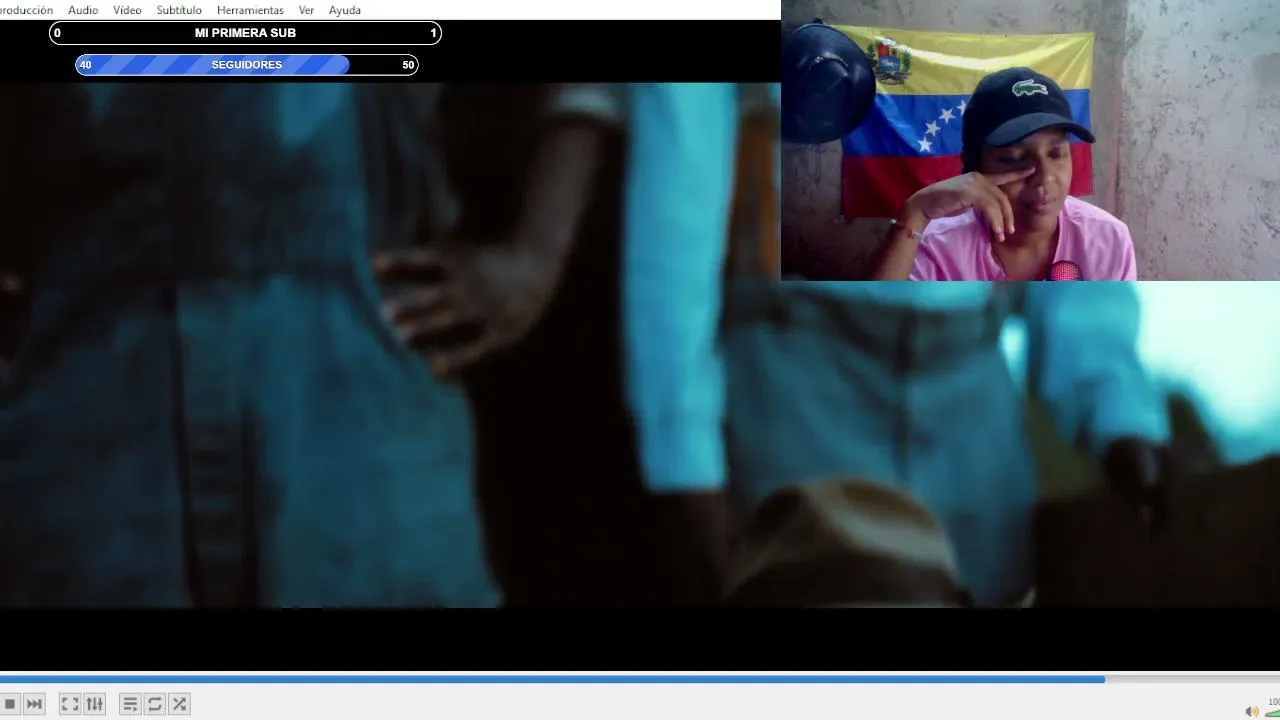Stop playback with the stop button

tap(9, 704)
